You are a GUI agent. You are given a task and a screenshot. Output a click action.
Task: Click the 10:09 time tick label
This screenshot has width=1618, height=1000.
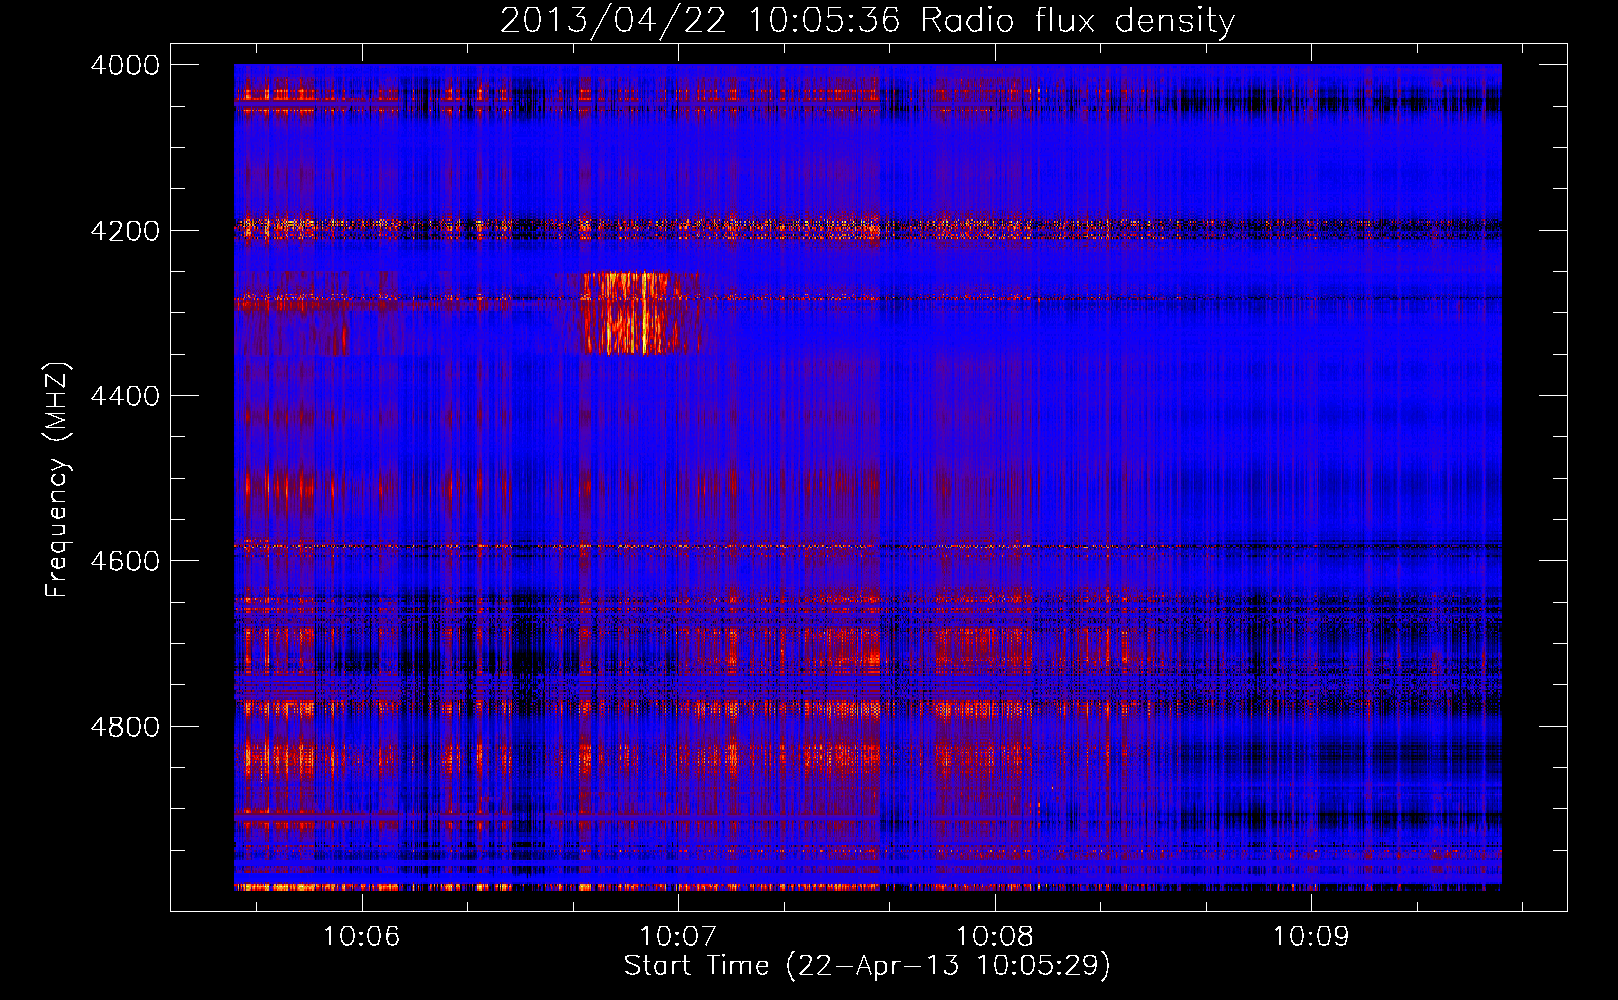coord(1311,937)
